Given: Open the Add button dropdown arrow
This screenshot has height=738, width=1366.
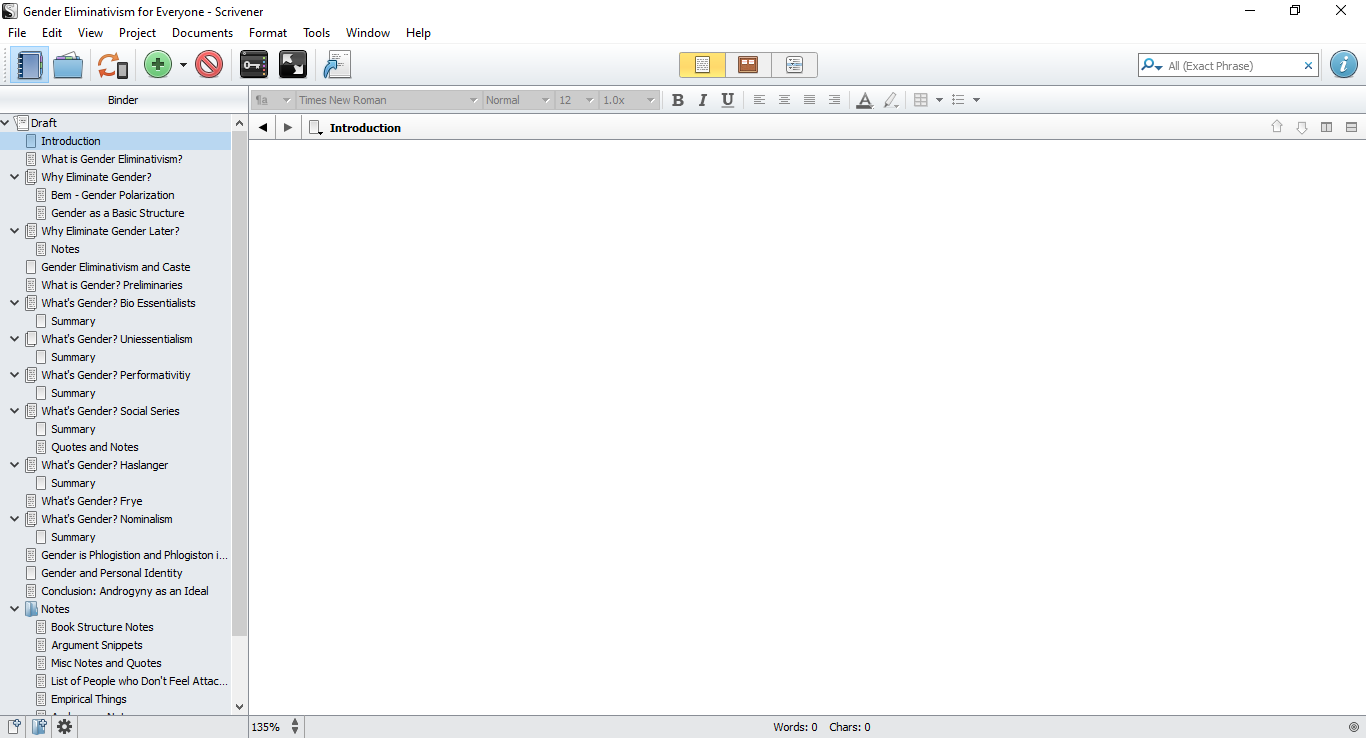Looking at the screenshot, I should point(183,66).
